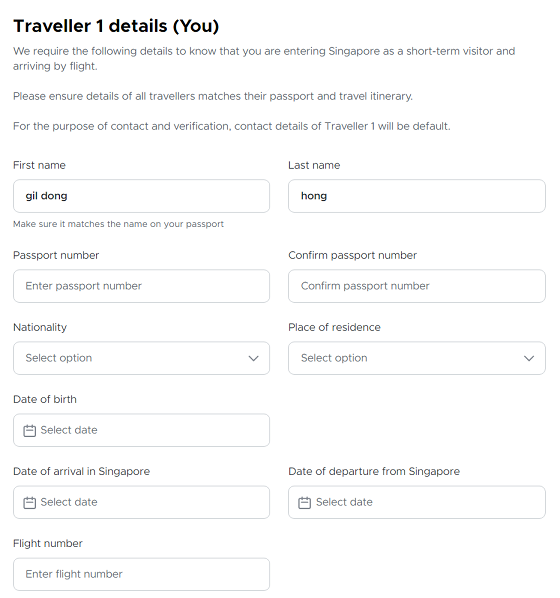This screenshot has width=560, height=598.
Task: Focus the Last name field with hong
Action: pyautogui.click(x=417, y=196)
